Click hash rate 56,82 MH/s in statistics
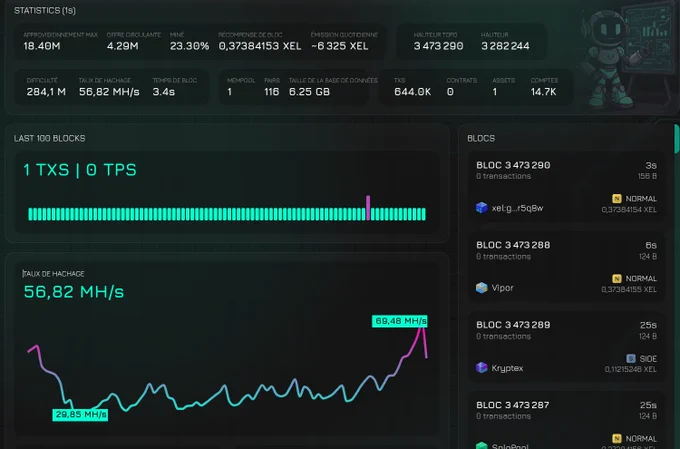 109,92
